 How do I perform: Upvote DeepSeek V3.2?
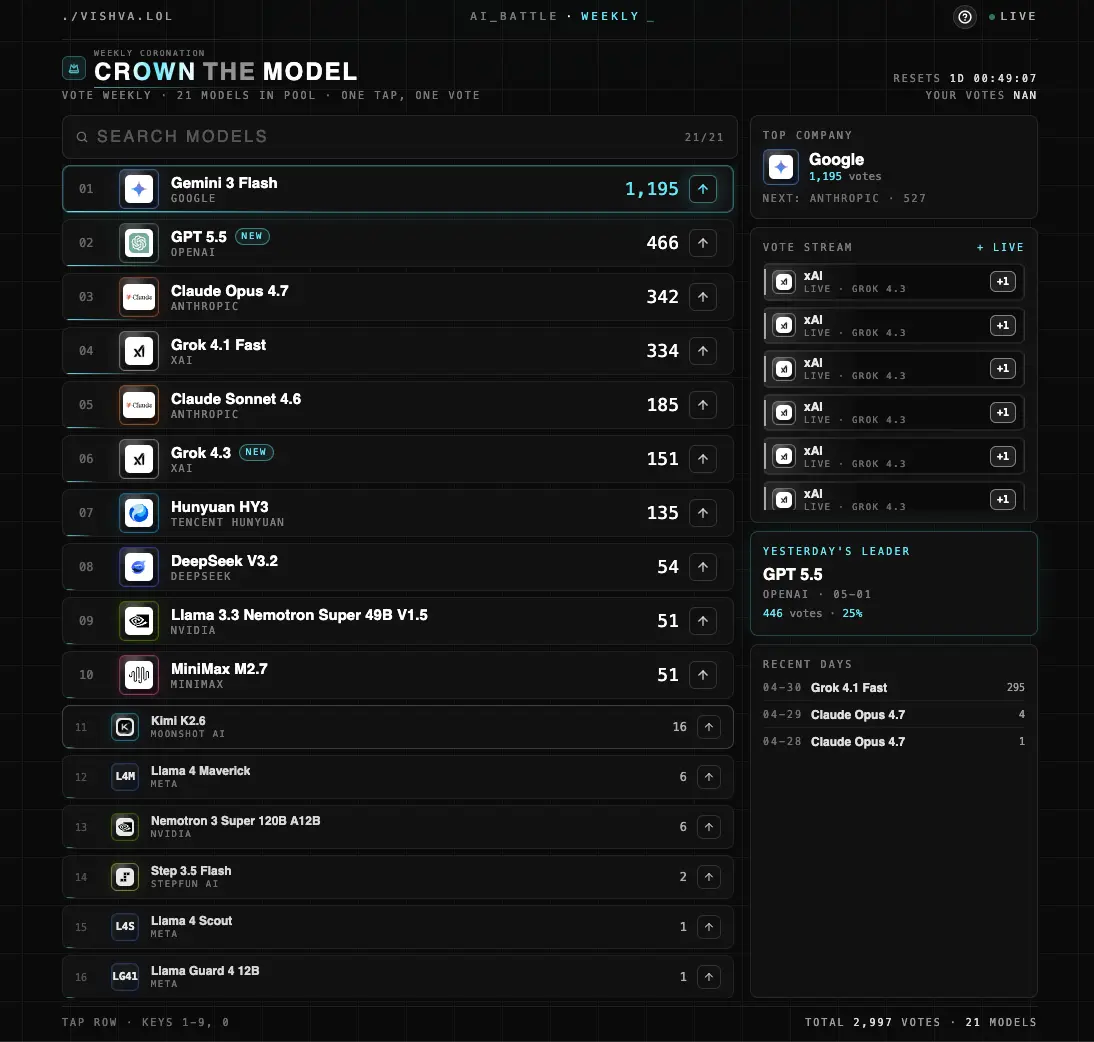pos(703,567)
